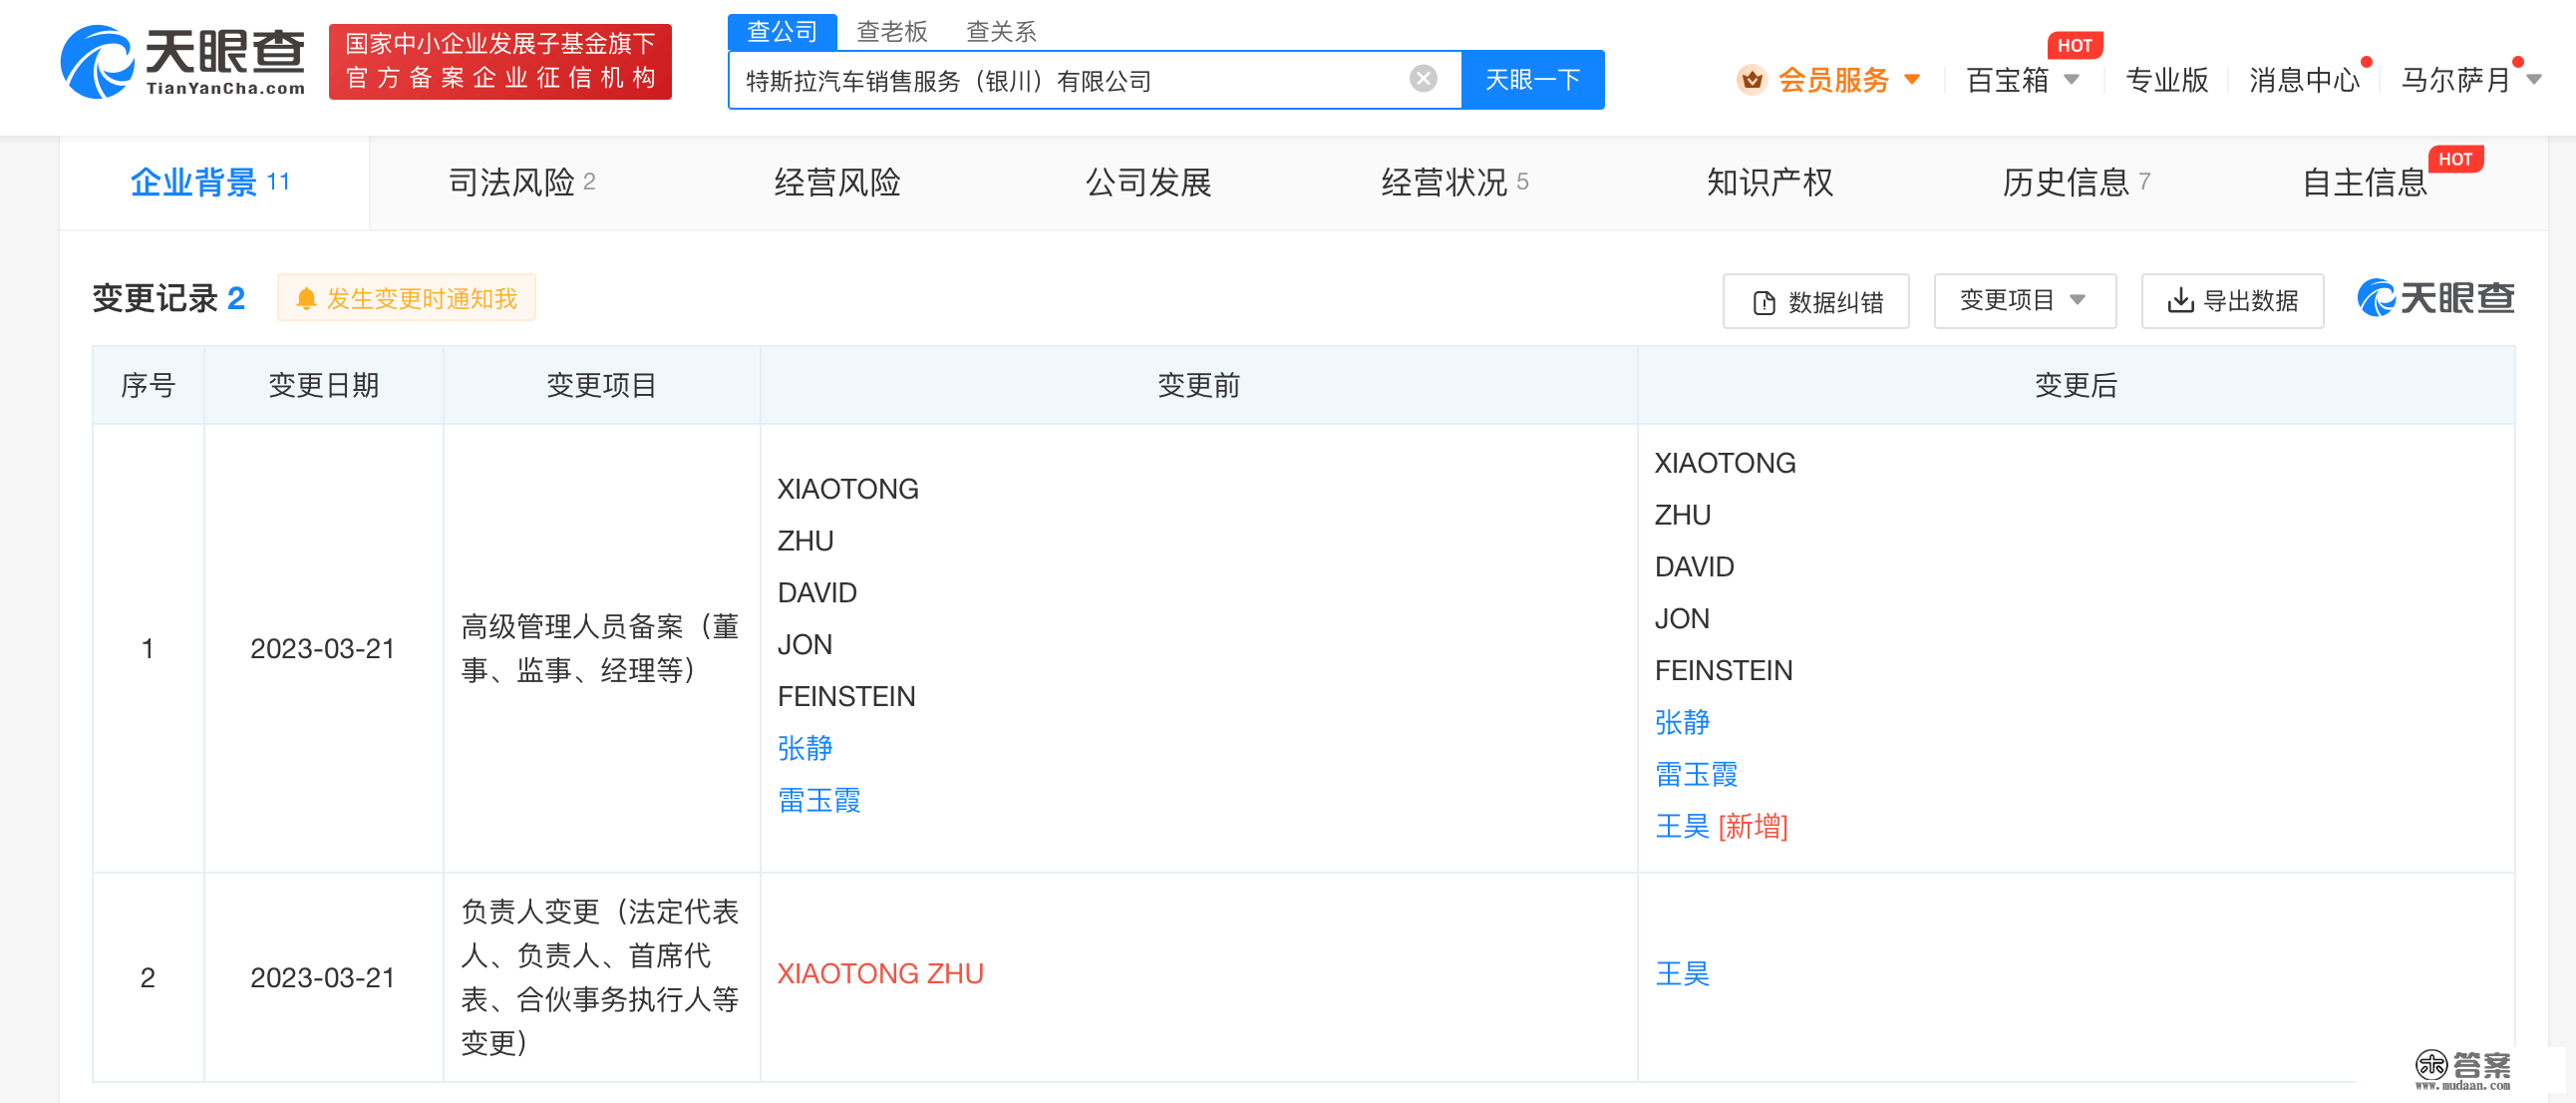
Task: Click the download icon in 导出数据
Action: point(2180,301)
